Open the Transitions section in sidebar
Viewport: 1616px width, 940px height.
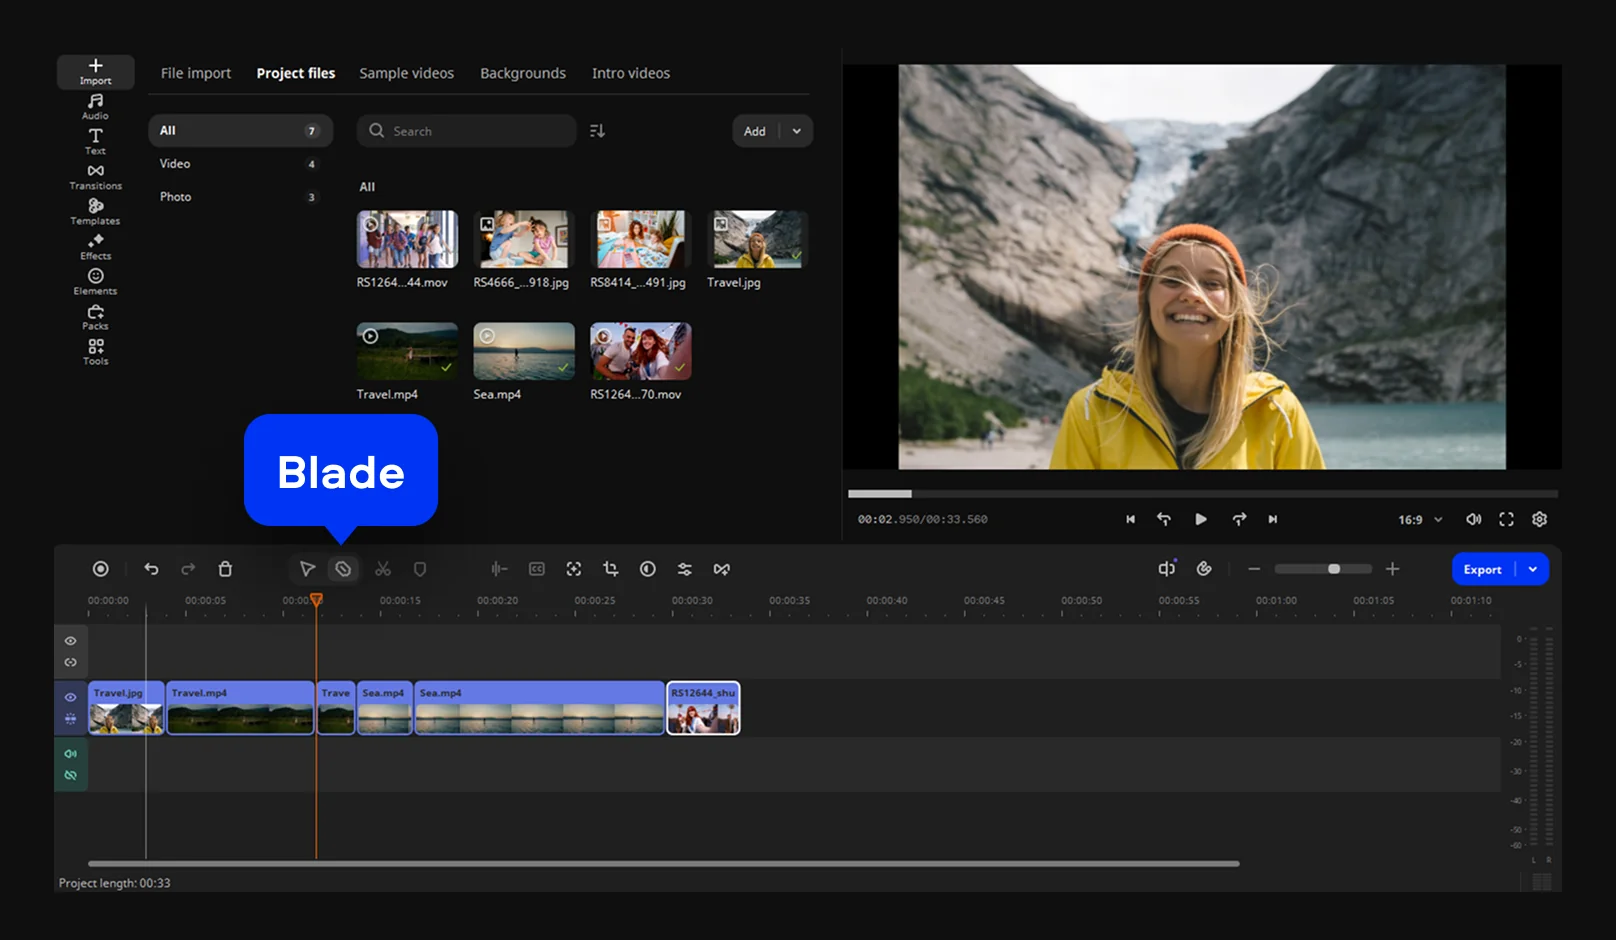click(95, 176)
